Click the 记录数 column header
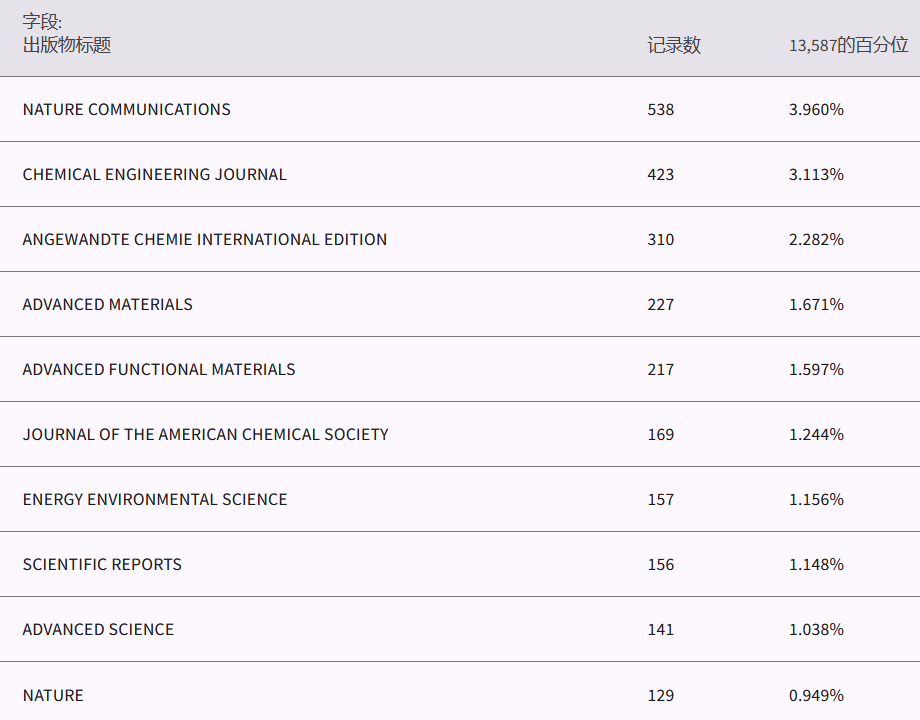This screenshot has width=920, height=720. (x=673, y=45)
